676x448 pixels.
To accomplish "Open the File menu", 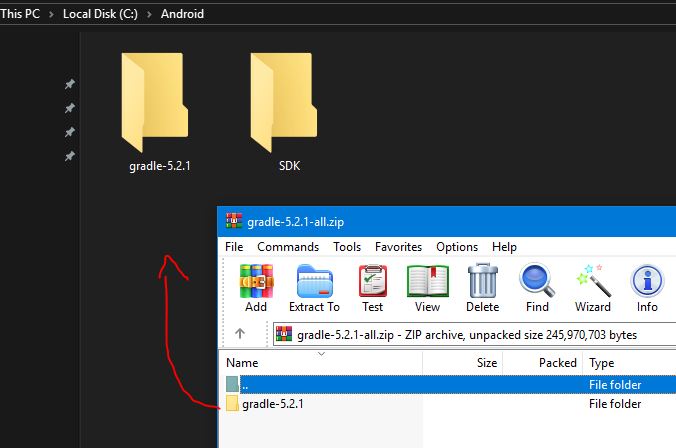I will point(234,247).
